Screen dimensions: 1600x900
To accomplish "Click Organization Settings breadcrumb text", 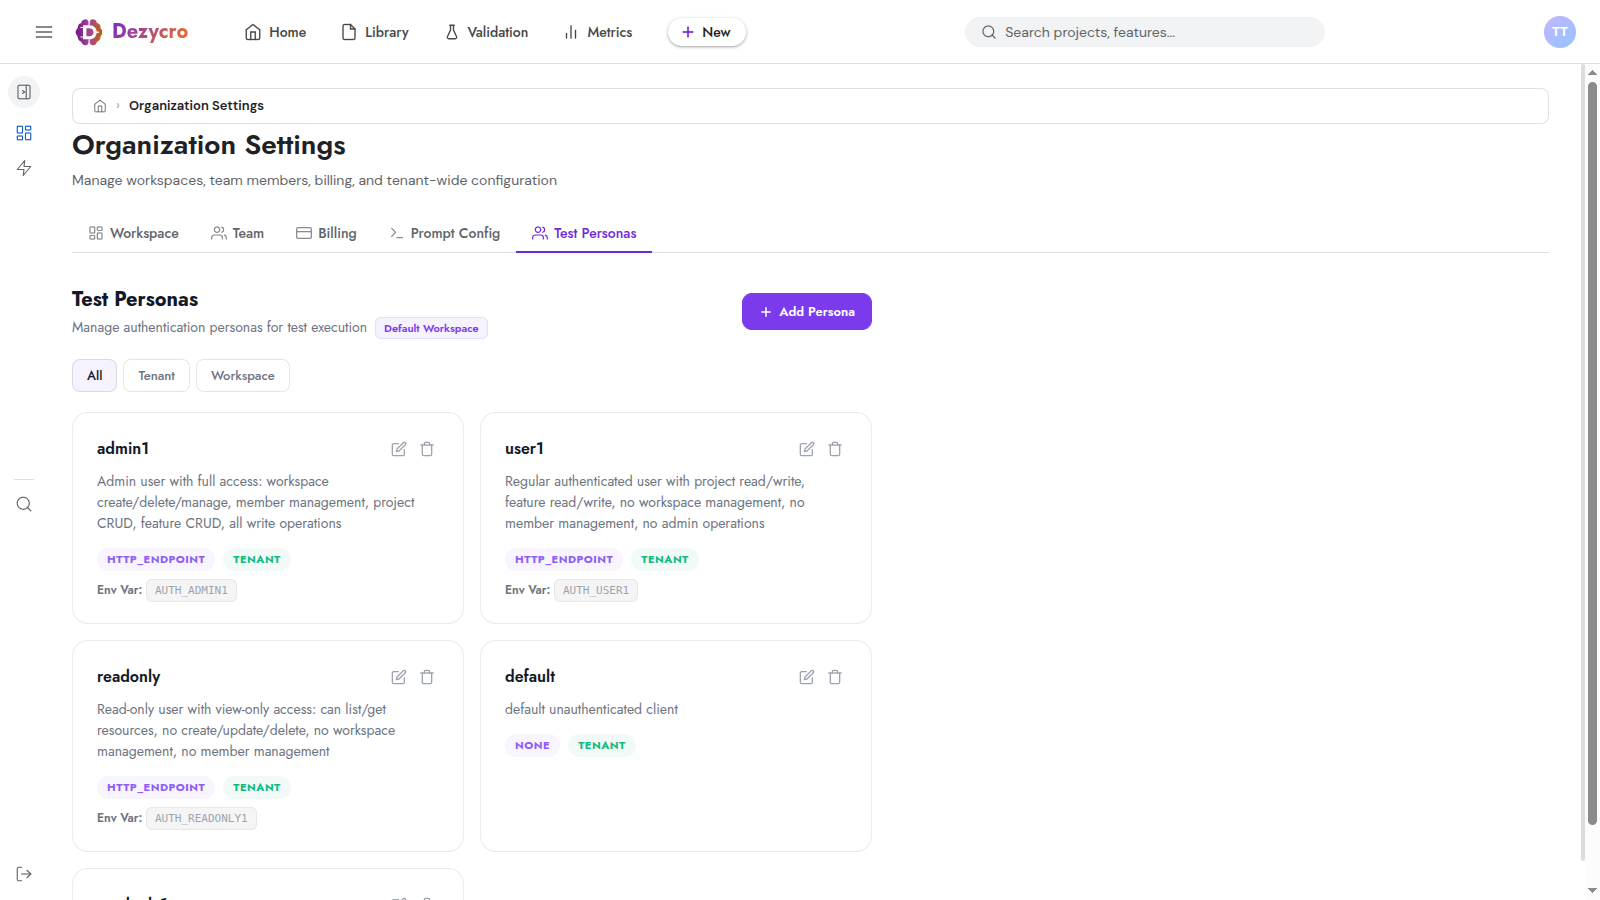I will tap(196, 106).
